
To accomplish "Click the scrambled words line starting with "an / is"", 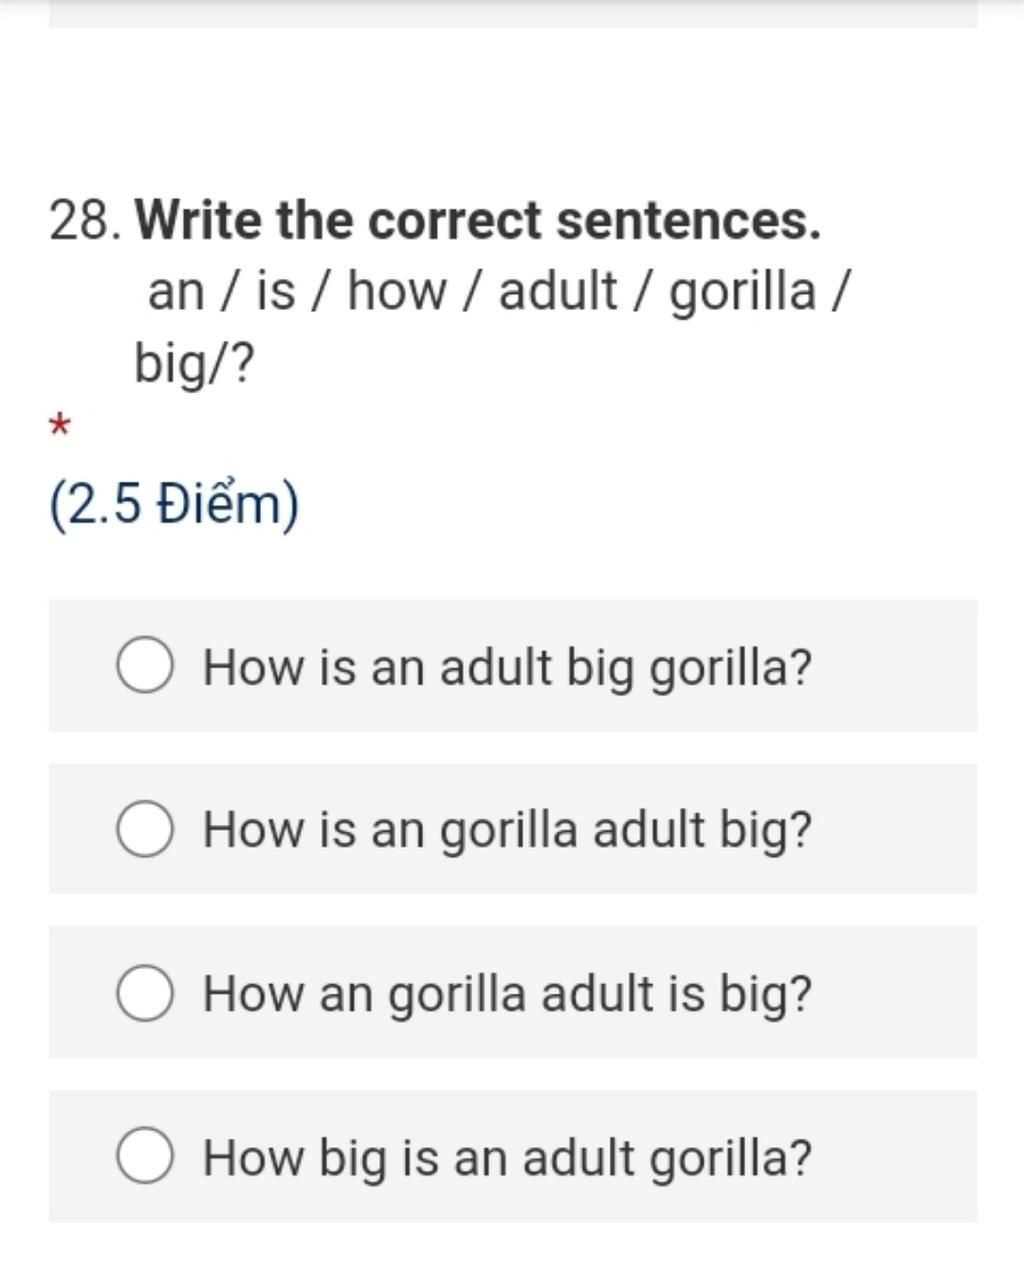I will (498, 292).
